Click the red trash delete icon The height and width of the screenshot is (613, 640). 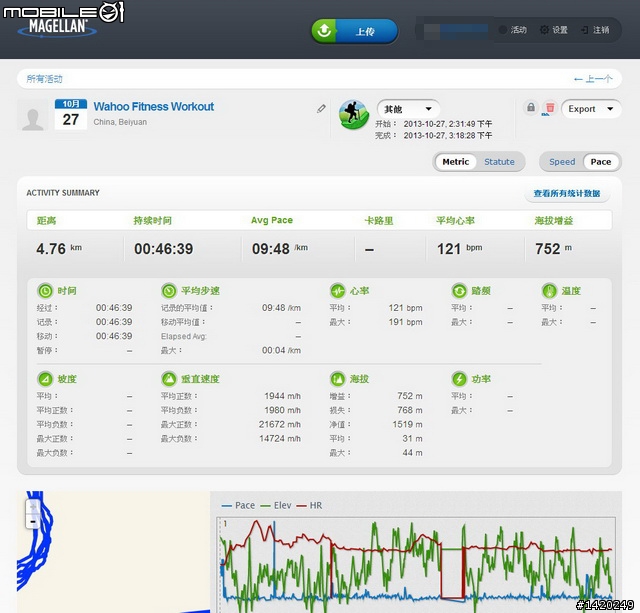tap(550, 108)
